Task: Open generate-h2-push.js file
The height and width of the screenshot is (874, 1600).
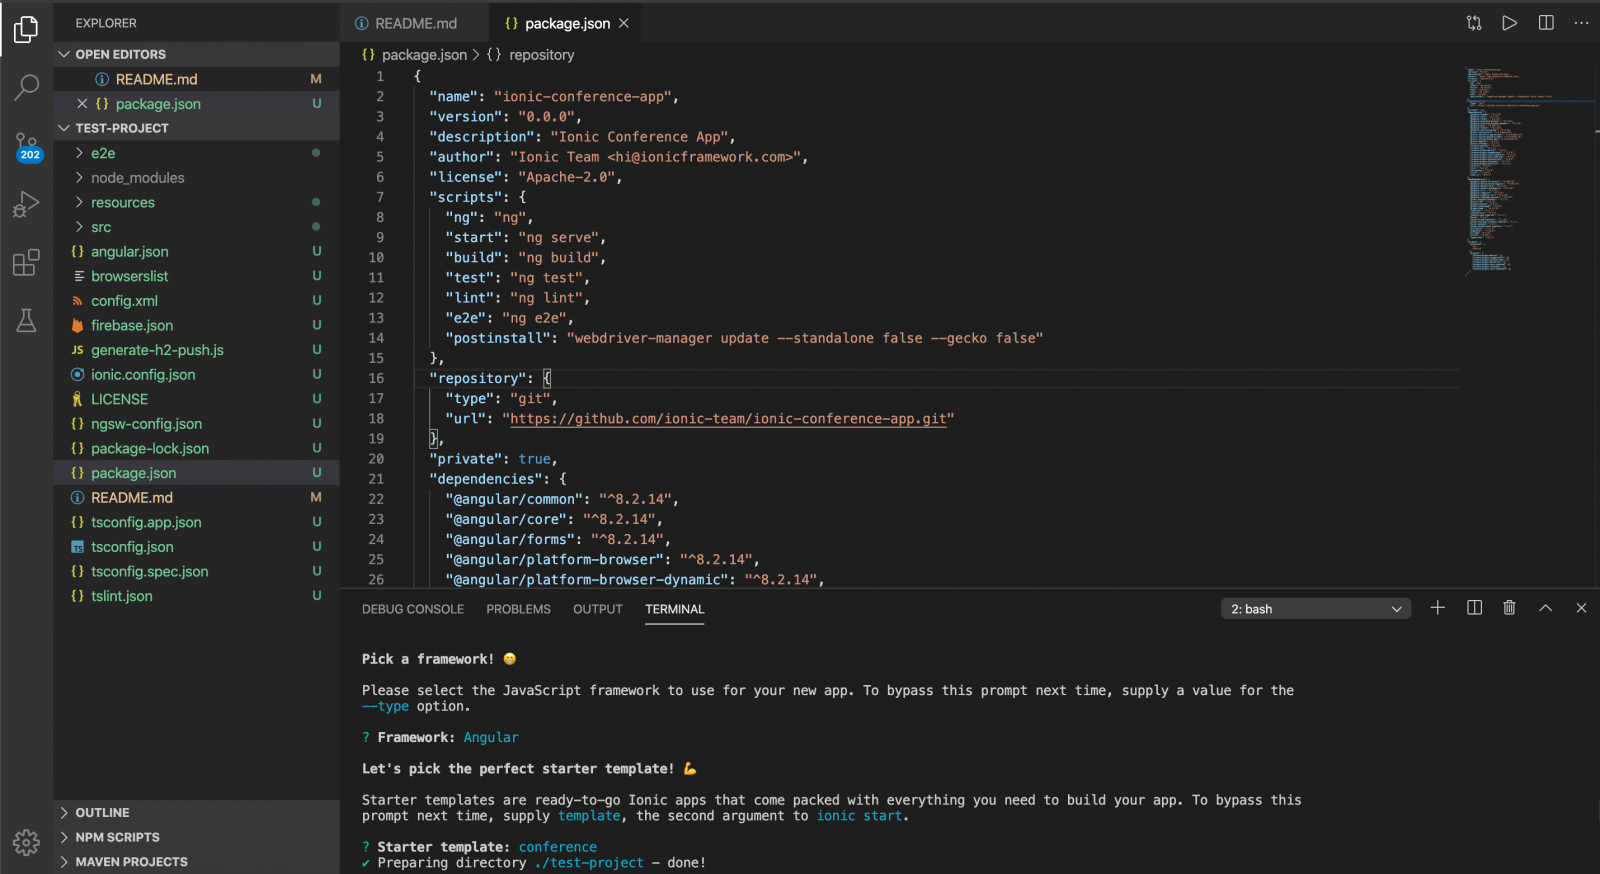Action: coord(196,350)
